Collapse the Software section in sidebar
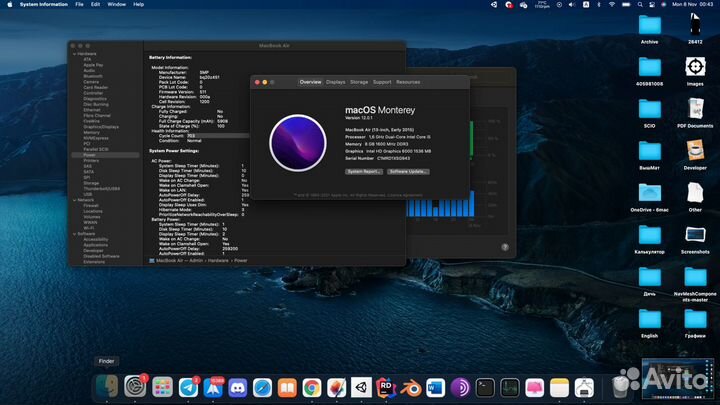This screenshot has width=720, height=405. coord(75,234)
